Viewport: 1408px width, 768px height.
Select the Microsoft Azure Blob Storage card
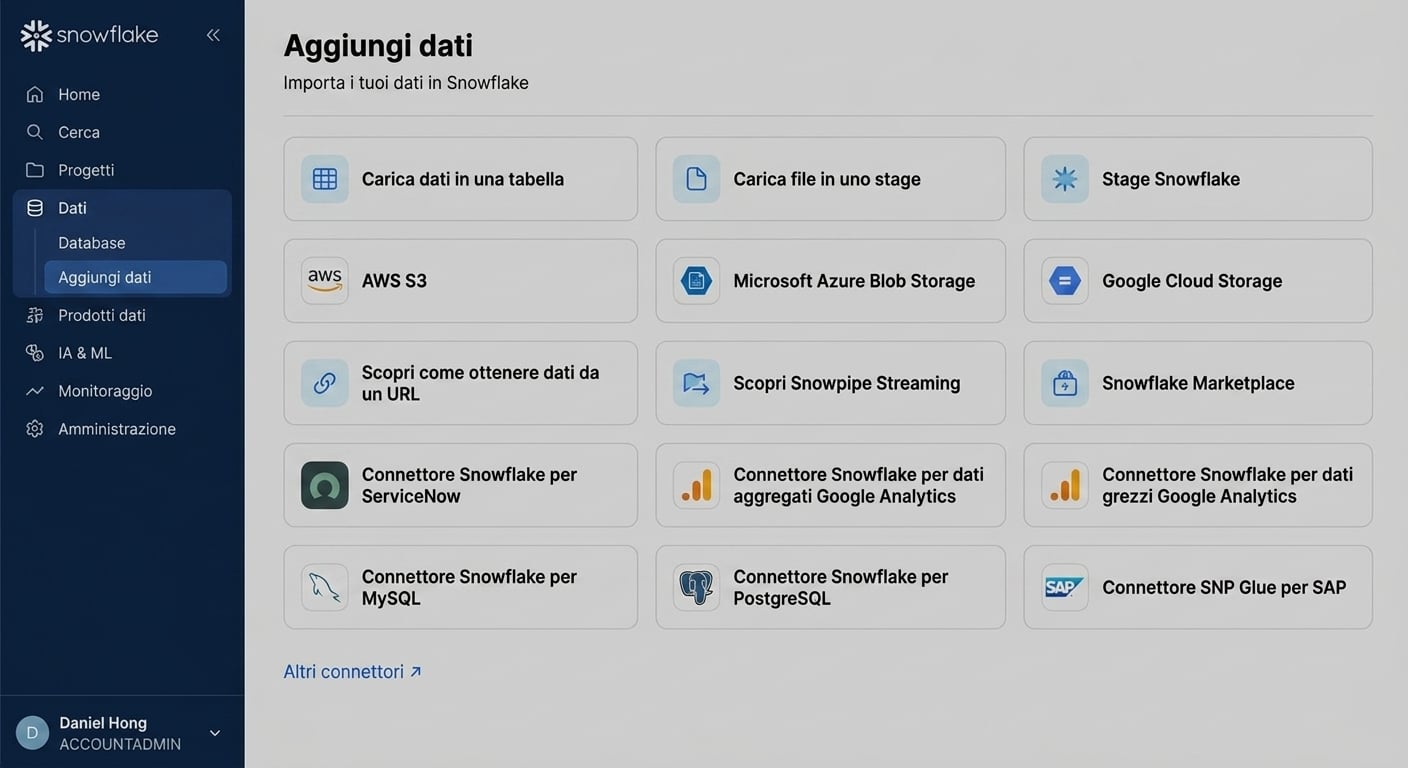coord(830,281)
